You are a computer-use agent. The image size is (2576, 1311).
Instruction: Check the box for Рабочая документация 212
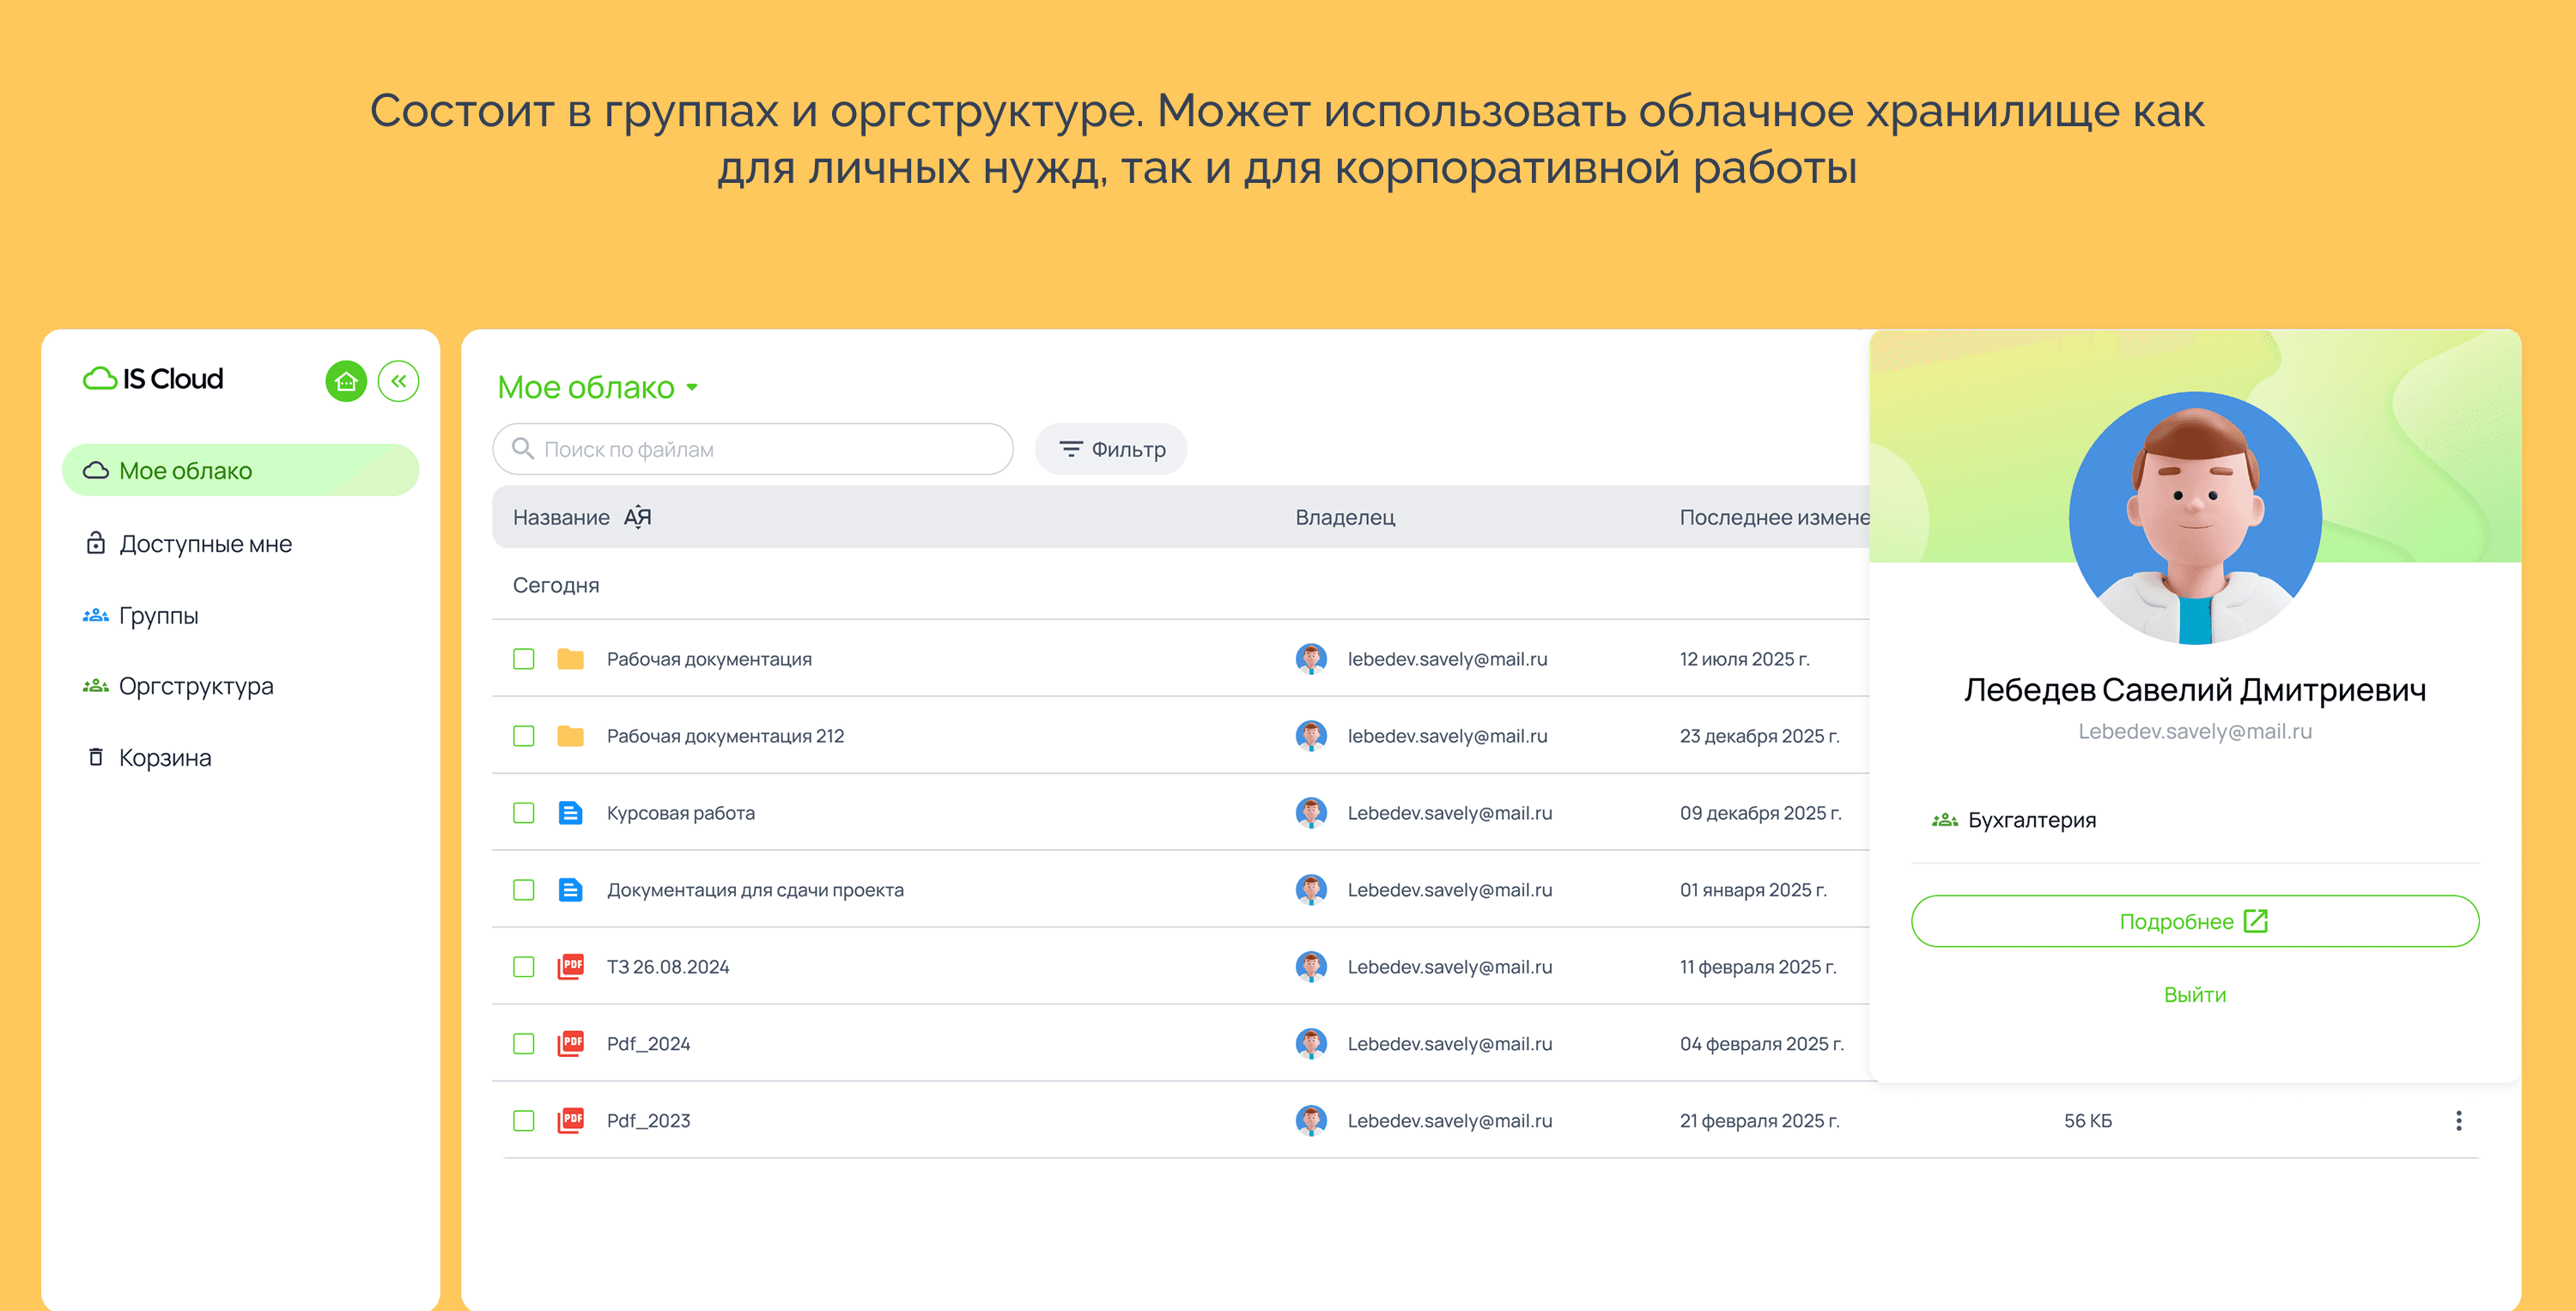[523, 736]
